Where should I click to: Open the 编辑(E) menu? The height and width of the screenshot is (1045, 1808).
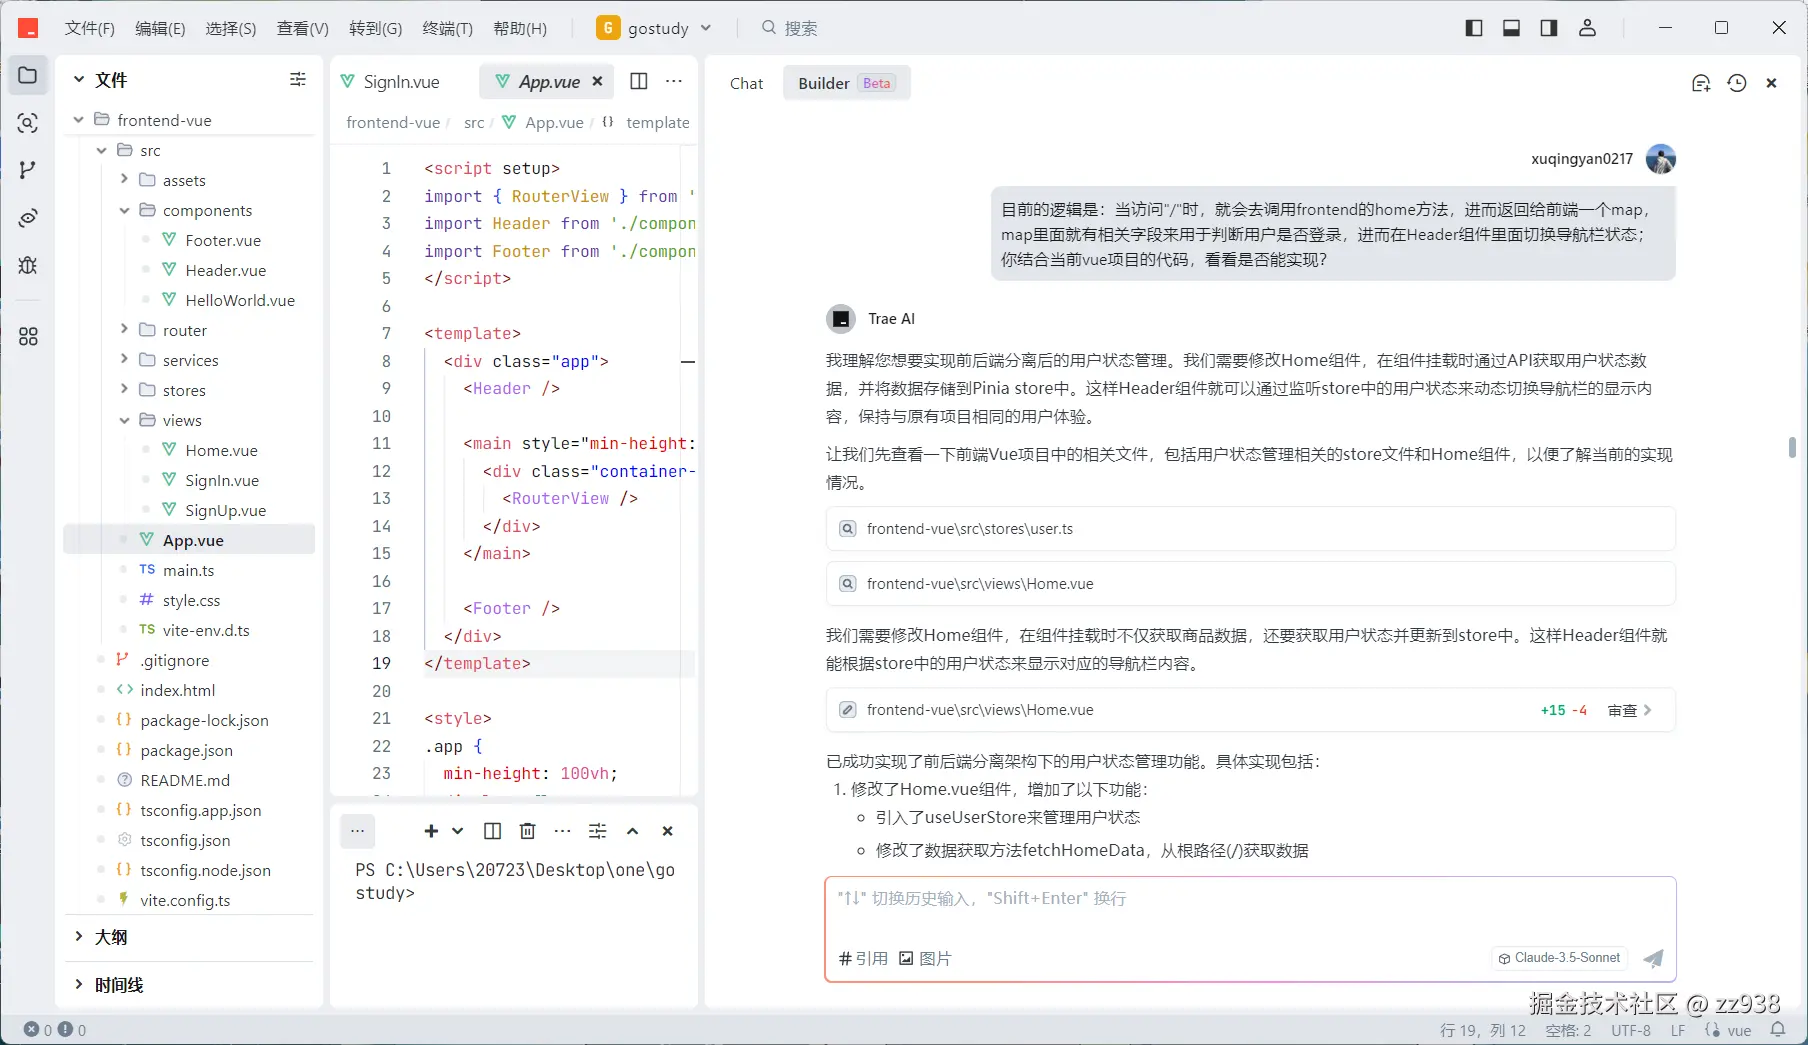click(x=160, y=28)
